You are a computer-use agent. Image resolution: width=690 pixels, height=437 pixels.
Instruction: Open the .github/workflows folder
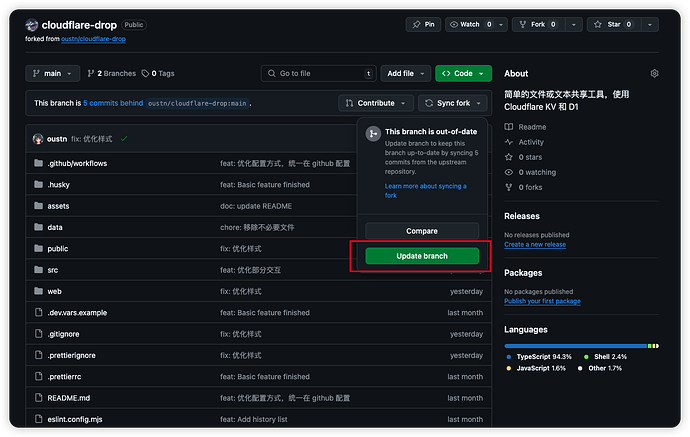click(x=77, y=163)
